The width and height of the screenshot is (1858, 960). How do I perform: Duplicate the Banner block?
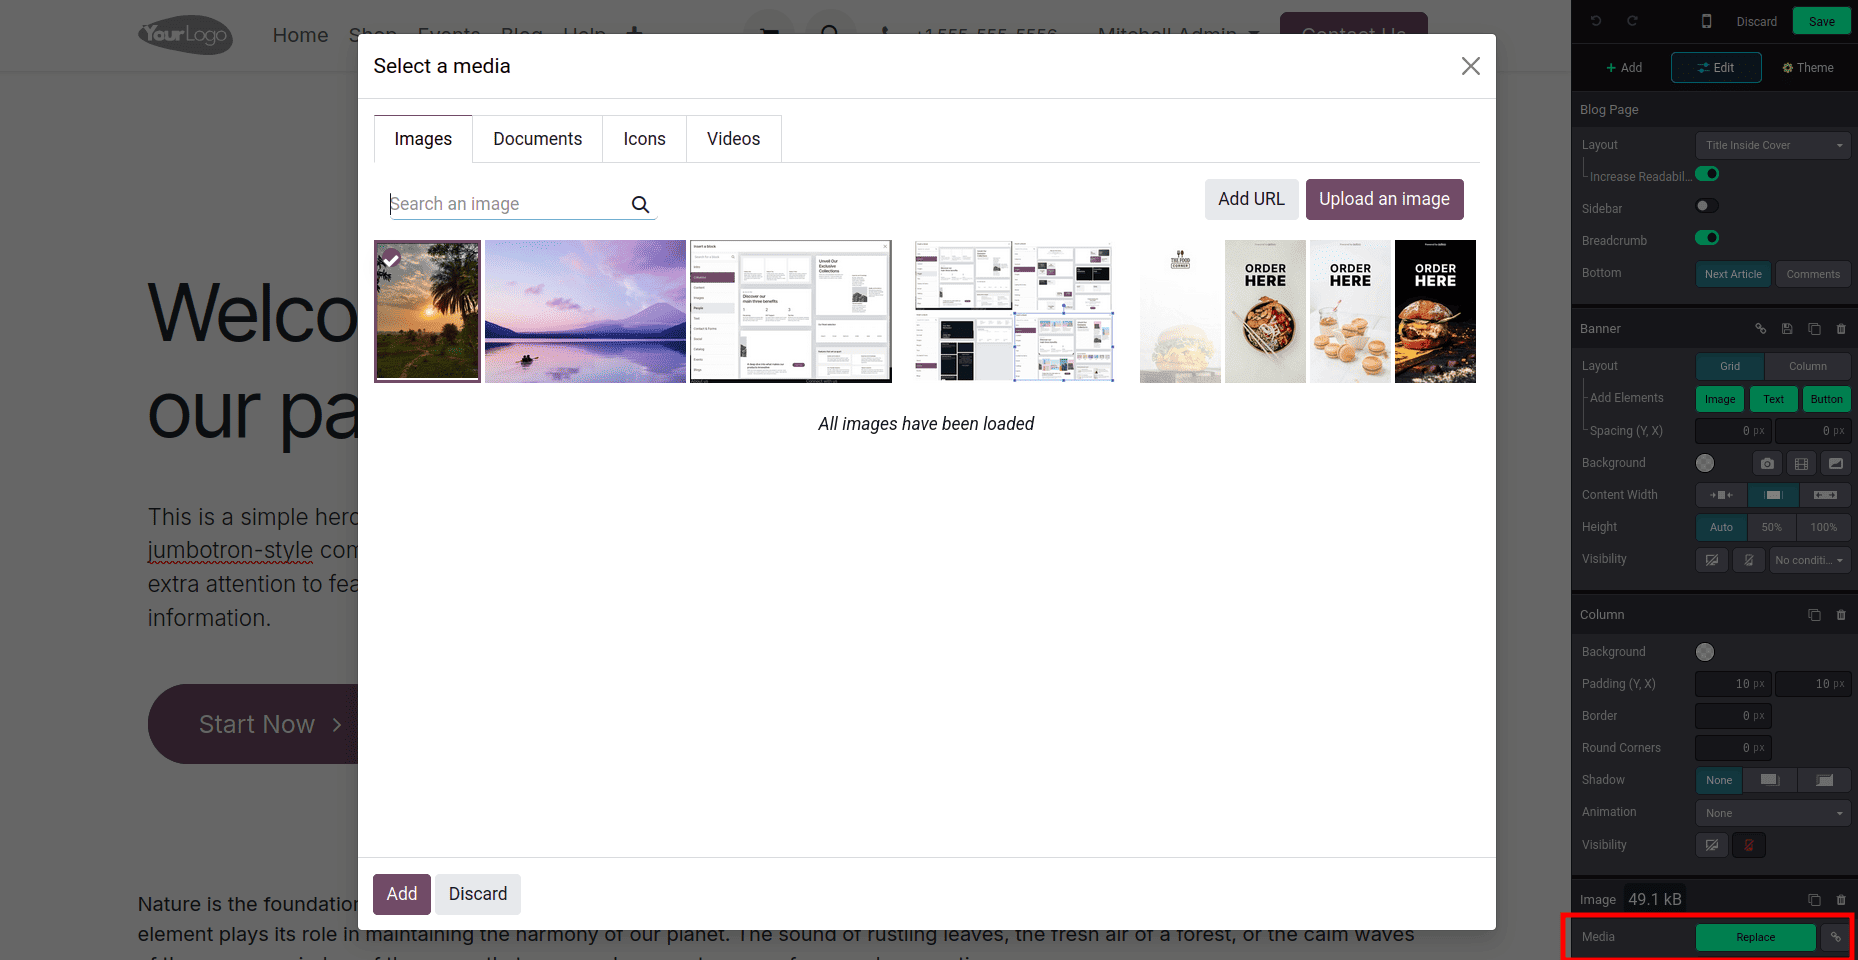1815,328
